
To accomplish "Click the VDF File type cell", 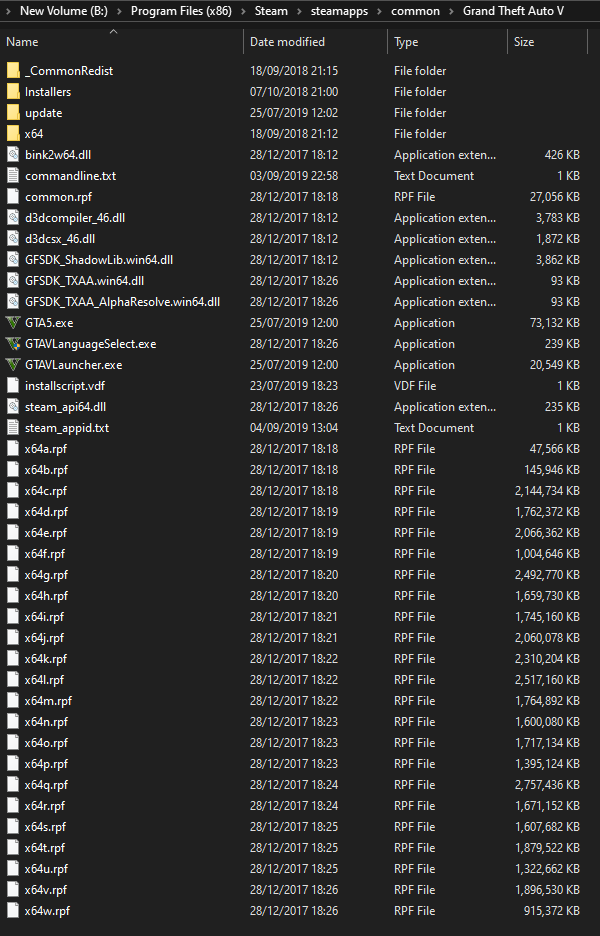I will (415, 386).
